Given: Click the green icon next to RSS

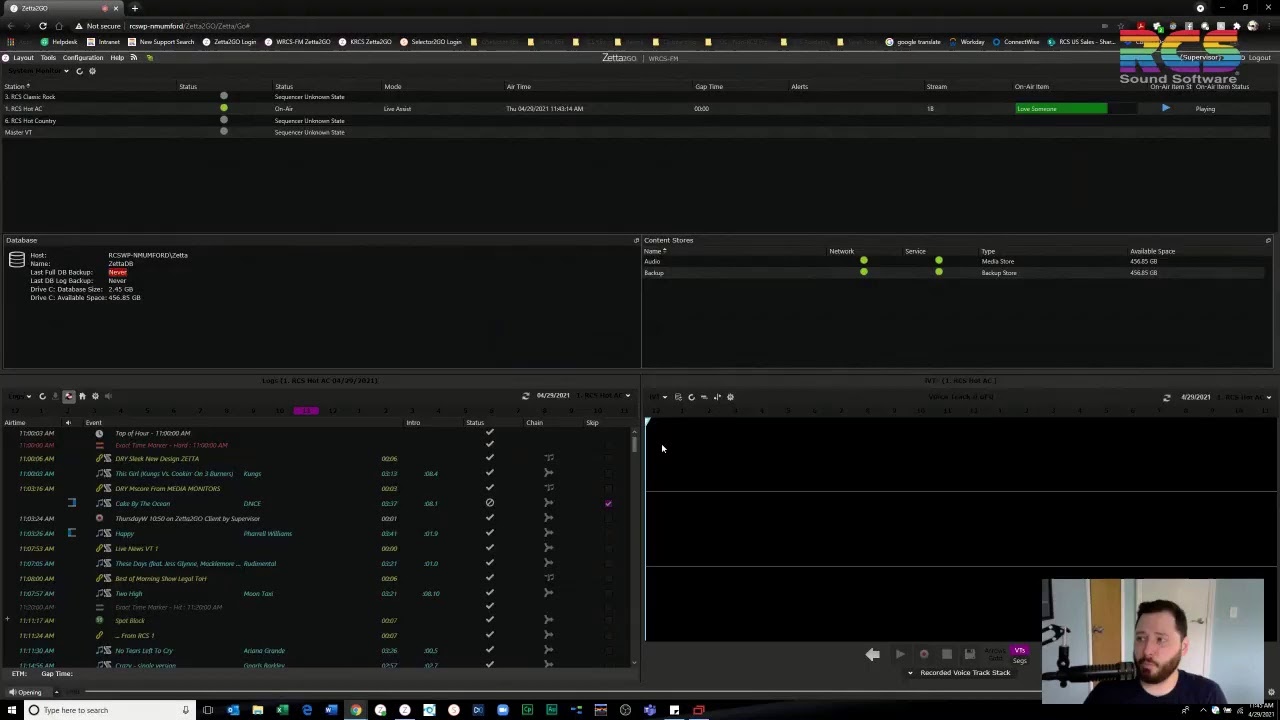Looking at the screenshot, I should click(x=149, y=58).
